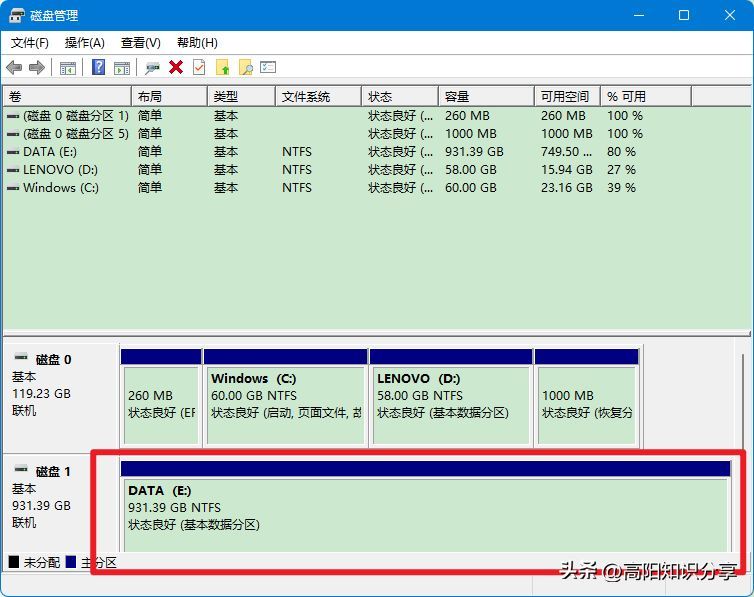Click the disk icon next to 磁盘 0
Viewport: 754px width, 597px height.
21,357
